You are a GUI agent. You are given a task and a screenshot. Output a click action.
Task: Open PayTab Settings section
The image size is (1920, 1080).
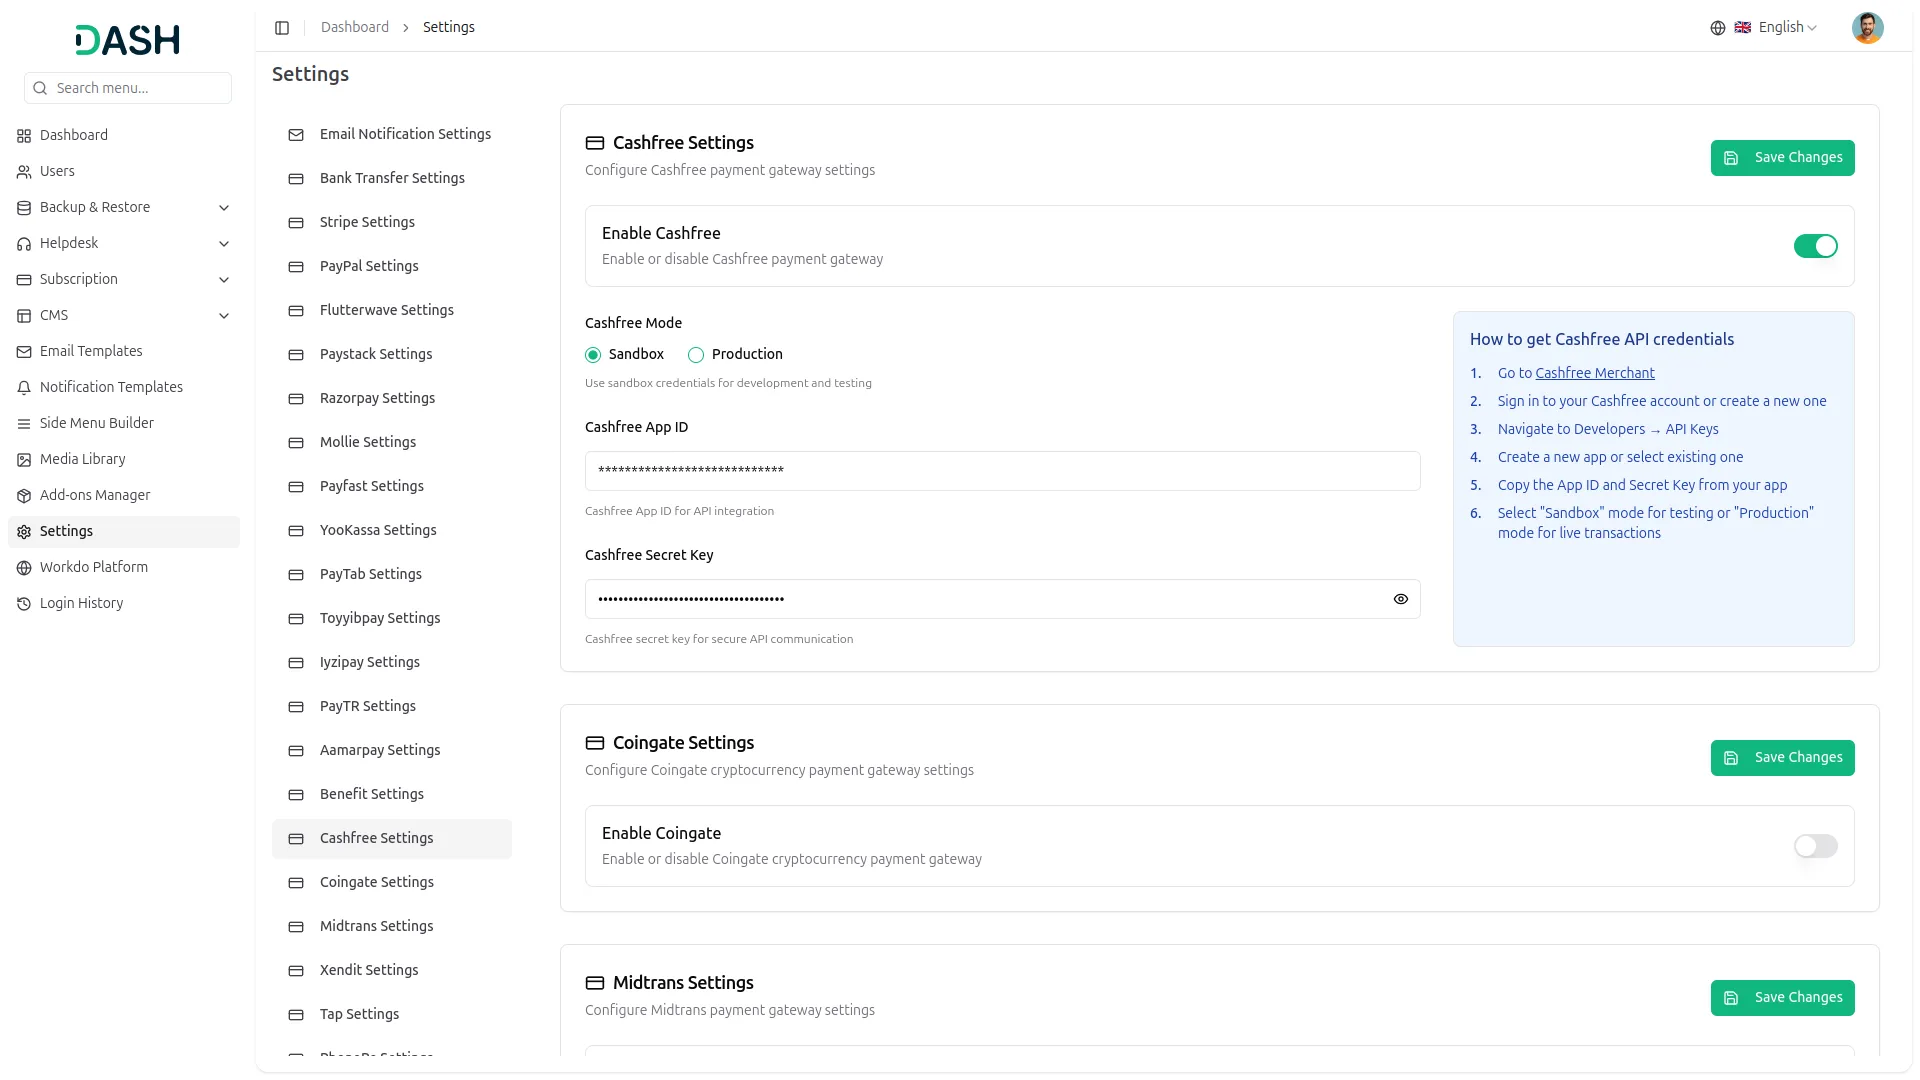(392, 575)
